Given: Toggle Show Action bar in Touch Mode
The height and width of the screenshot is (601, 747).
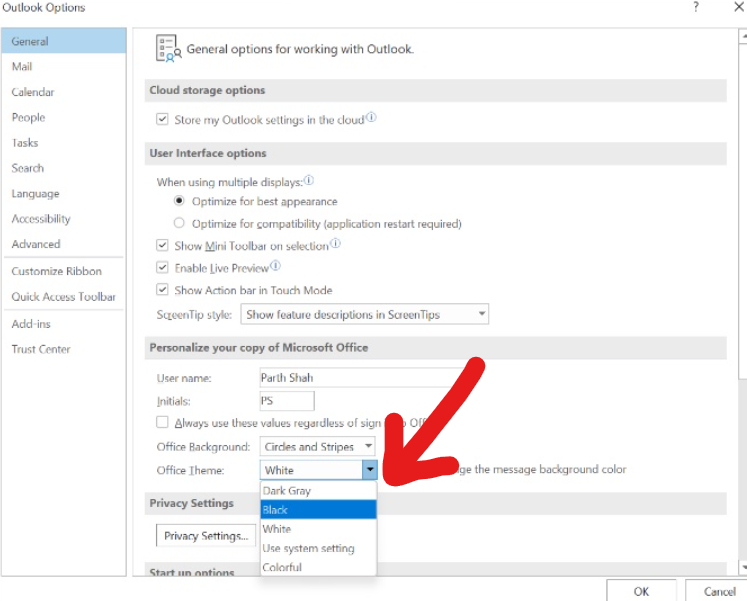Looking at the screenshot, I should pos(162,289).
